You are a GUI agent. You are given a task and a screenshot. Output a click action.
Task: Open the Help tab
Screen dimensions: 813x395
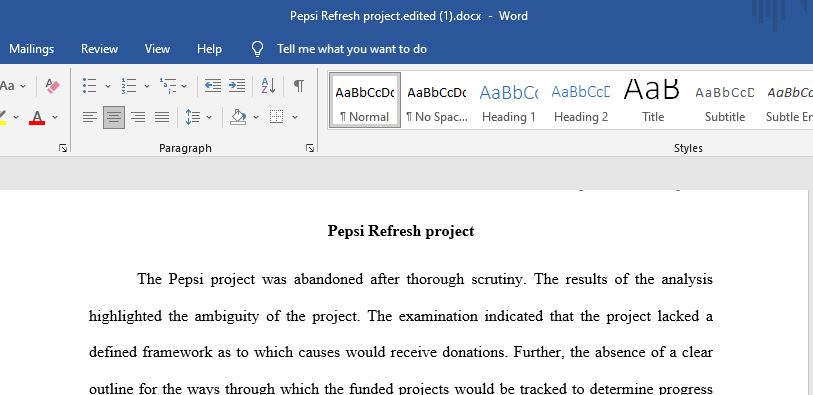(x=209, y=49)
